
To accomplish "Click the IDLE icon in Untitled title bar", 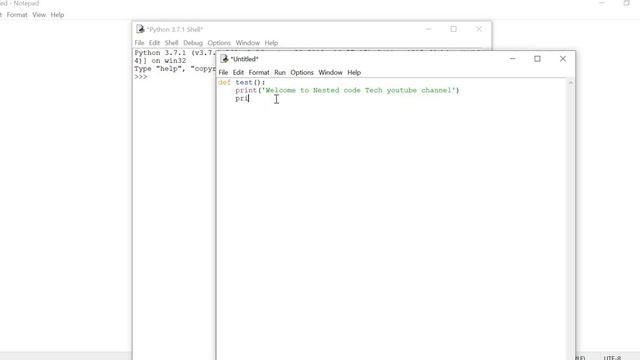I will 224,59.
